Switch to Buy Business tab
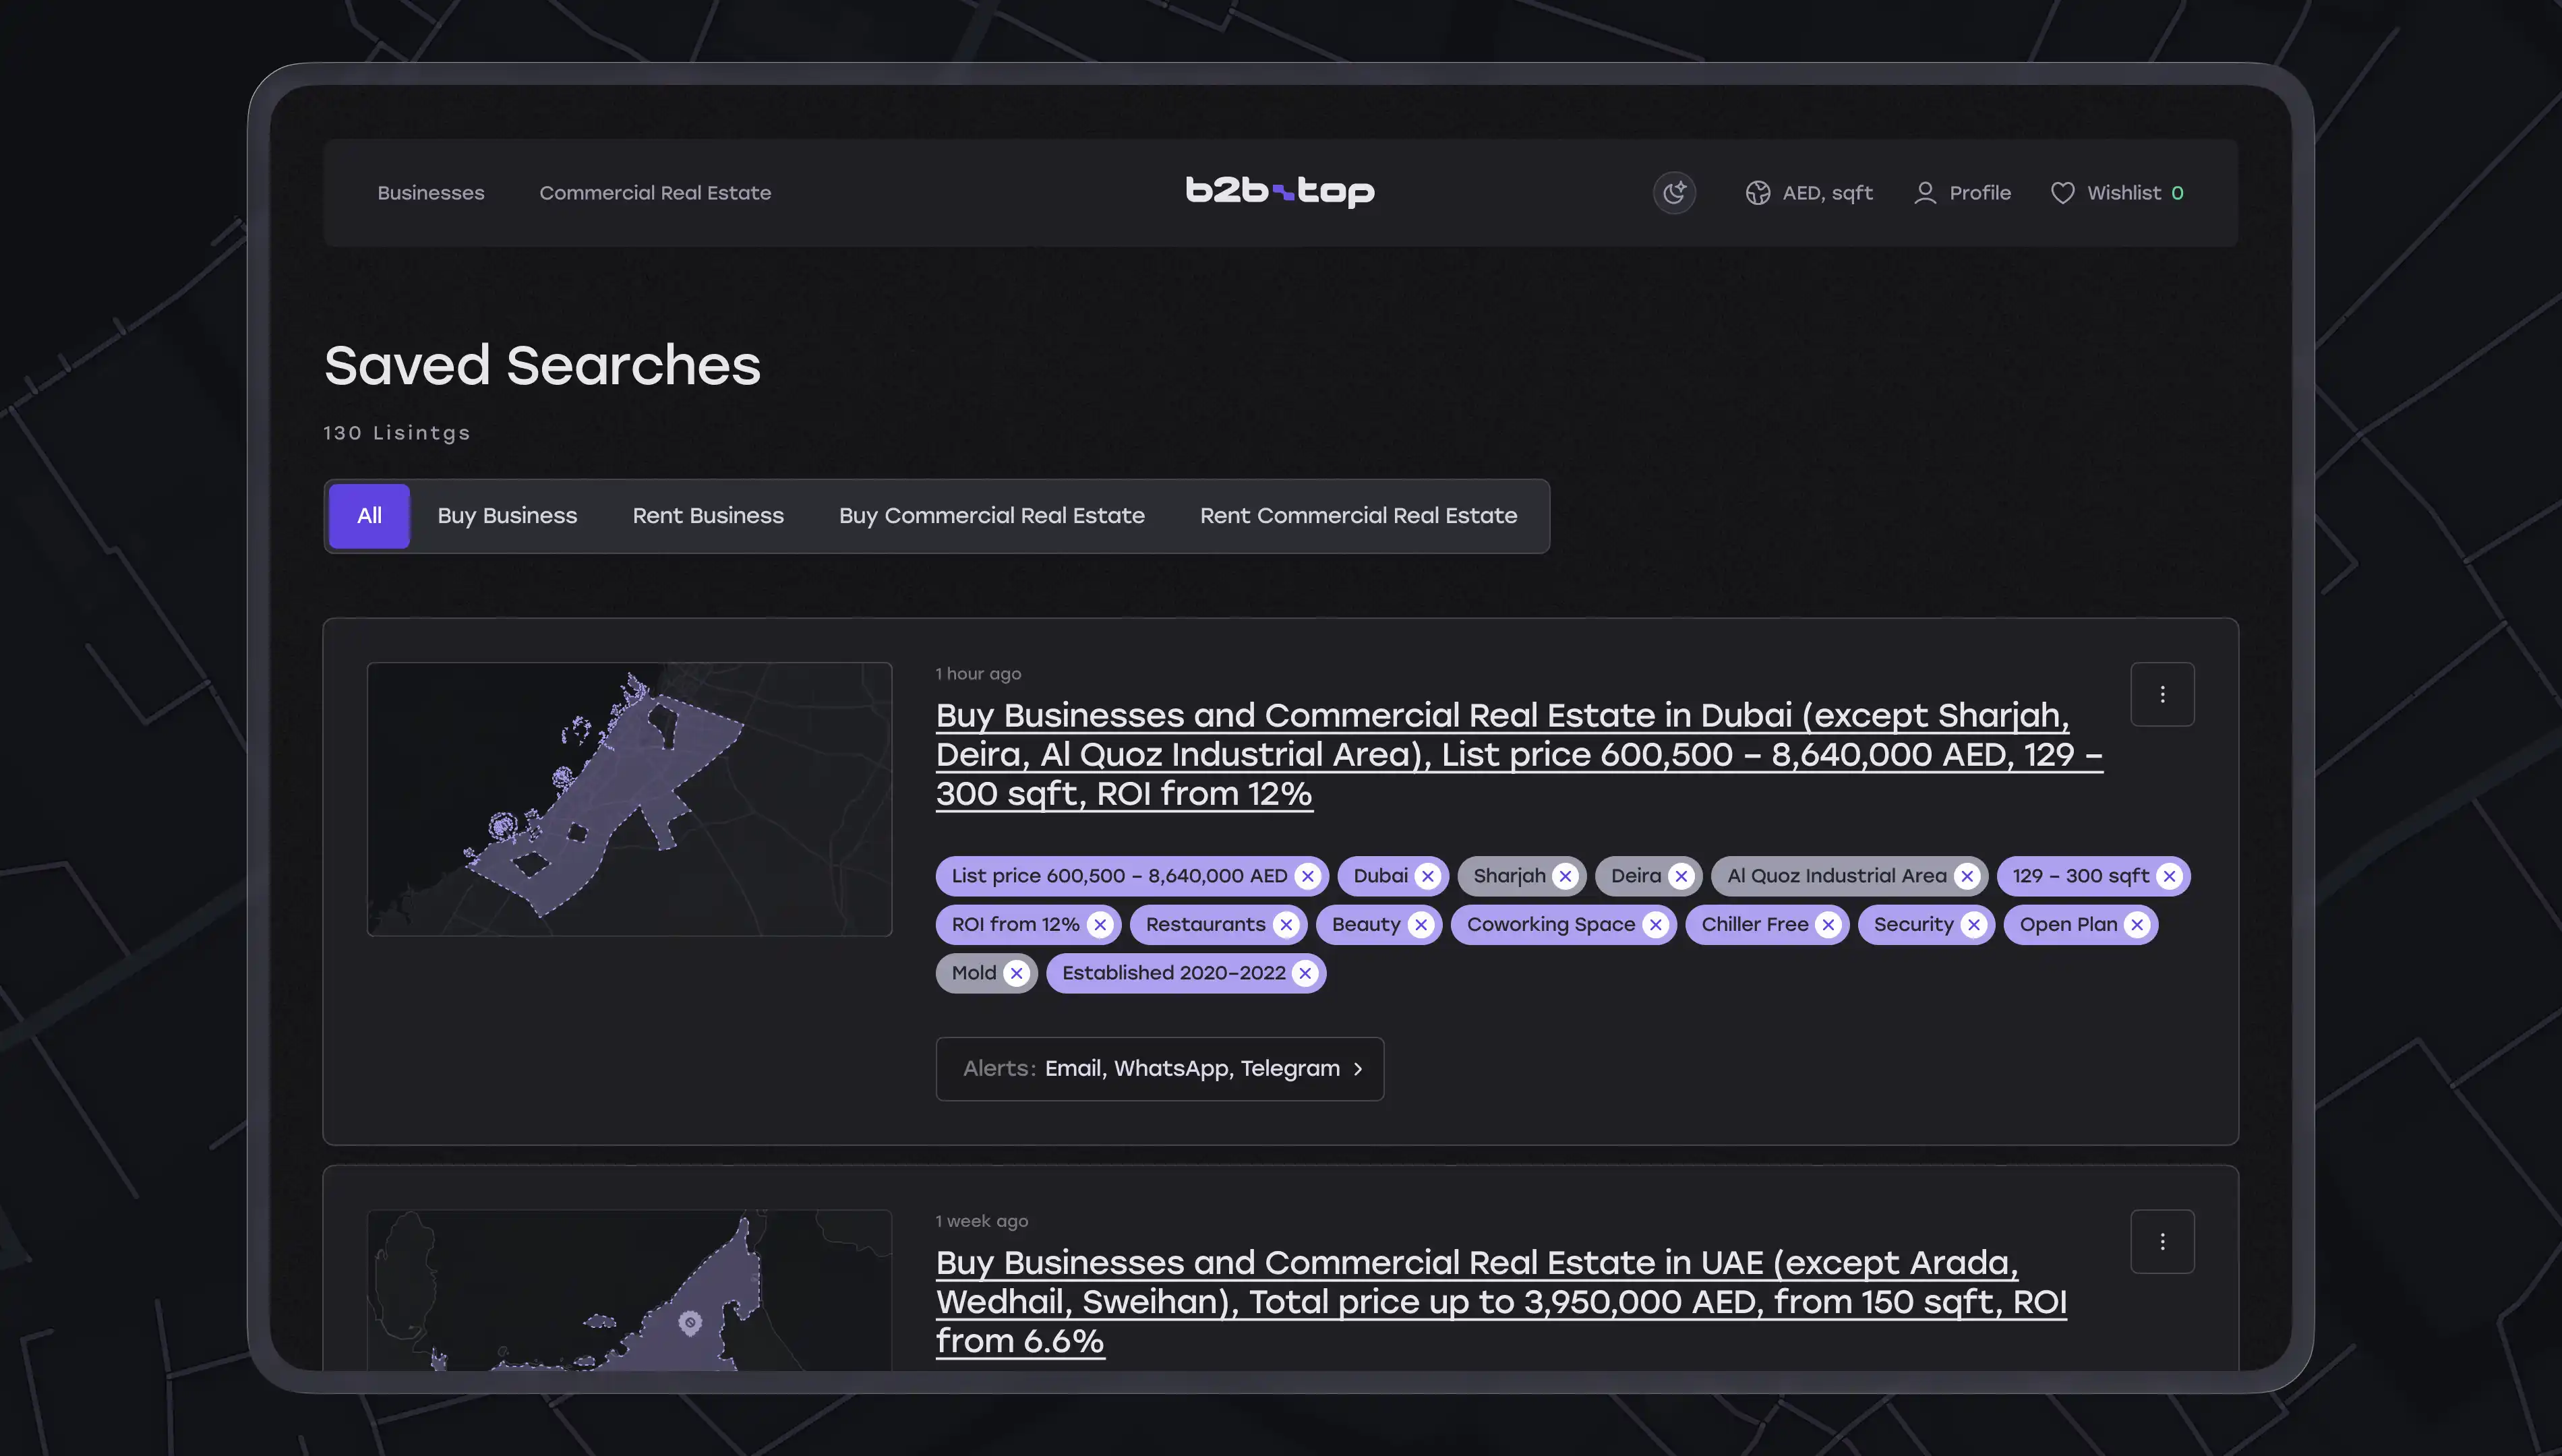 coord(507,516)
